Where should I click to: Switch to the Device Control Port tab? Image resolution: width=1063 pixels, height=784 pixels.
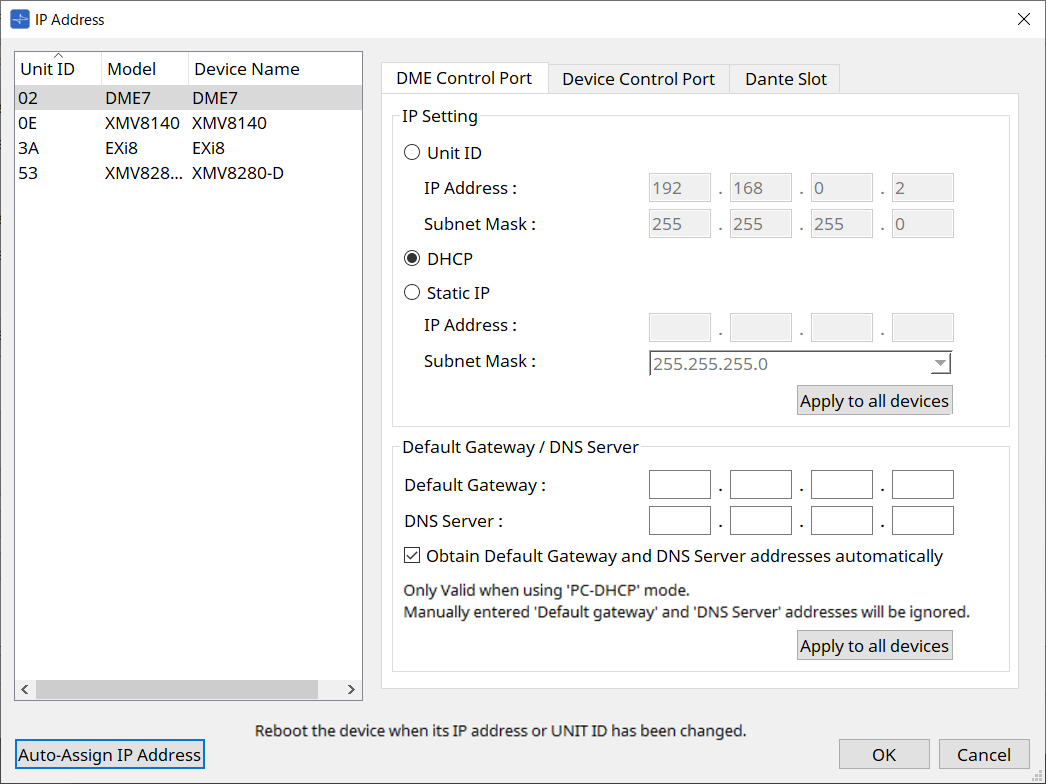coord(638,79)
